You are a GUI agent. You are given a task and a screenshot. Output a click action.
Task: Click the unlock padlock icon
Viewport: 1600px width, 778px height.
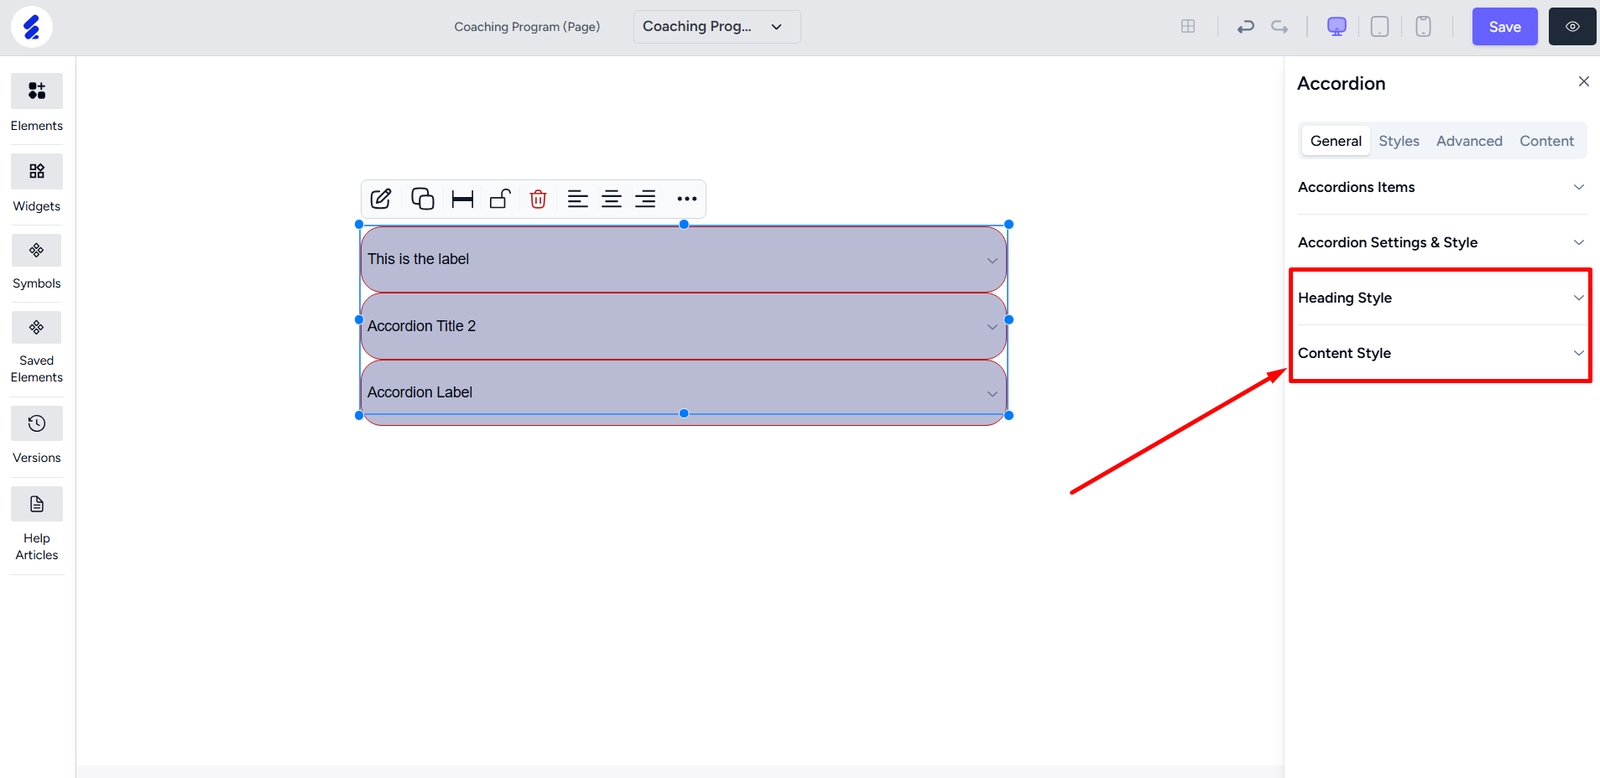500,199
